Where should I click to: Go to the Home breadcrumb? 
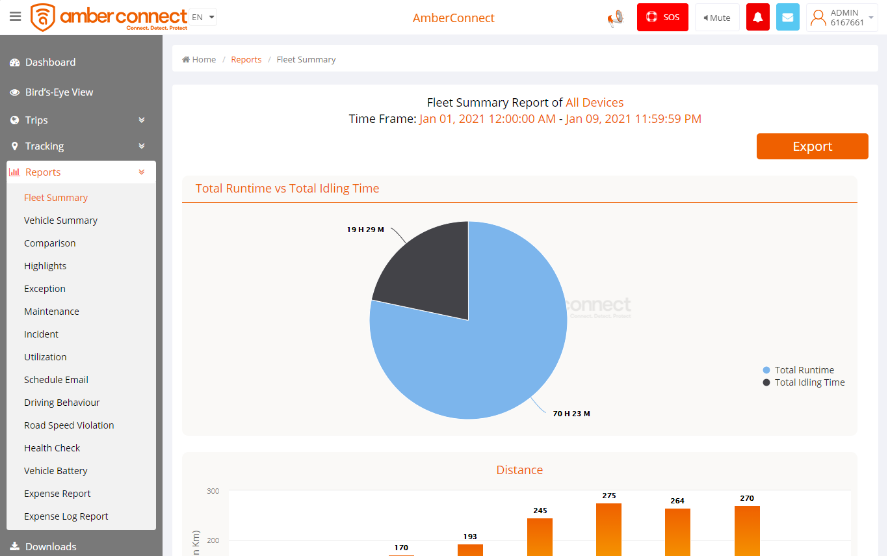(199, 59)
